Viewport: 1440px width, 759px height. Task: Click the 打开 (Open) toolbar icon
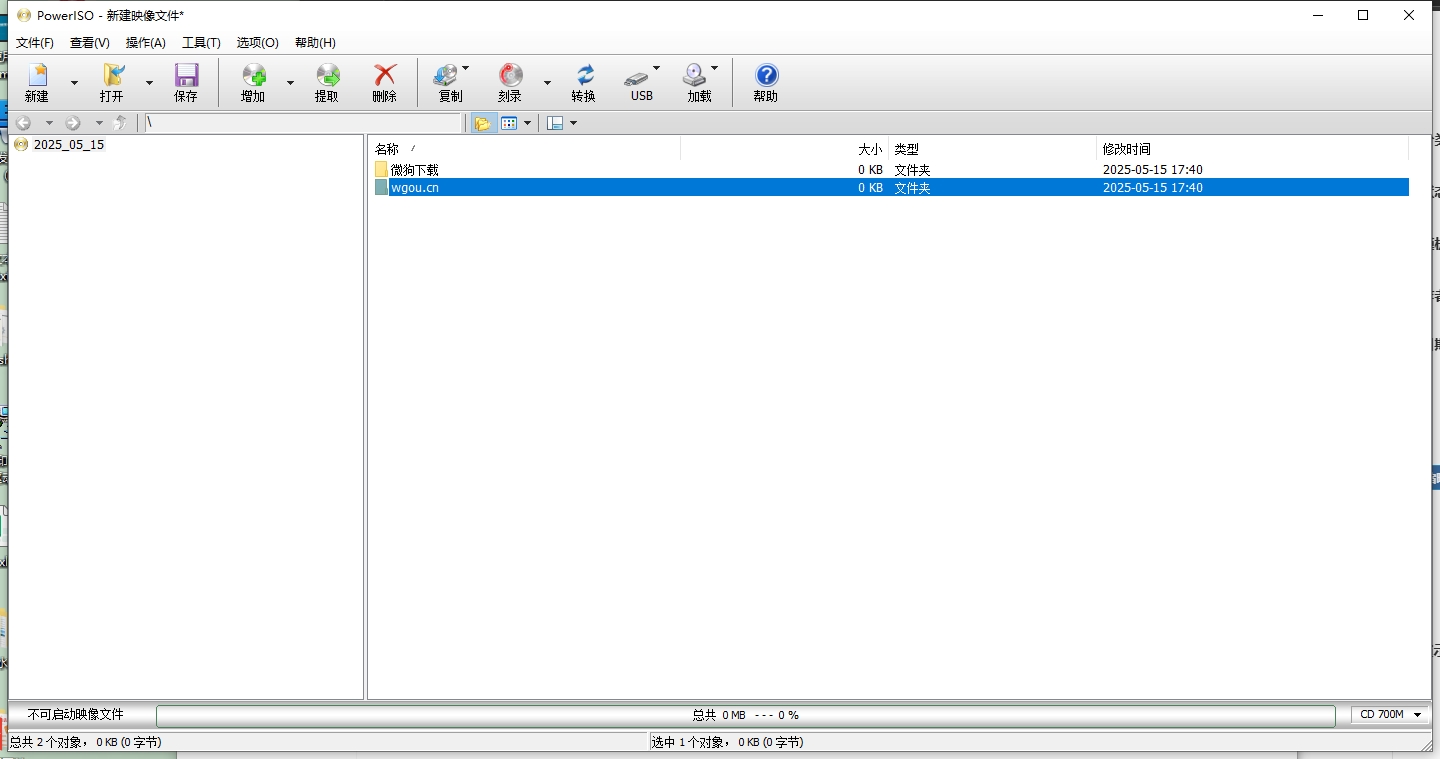coord(113,75)
